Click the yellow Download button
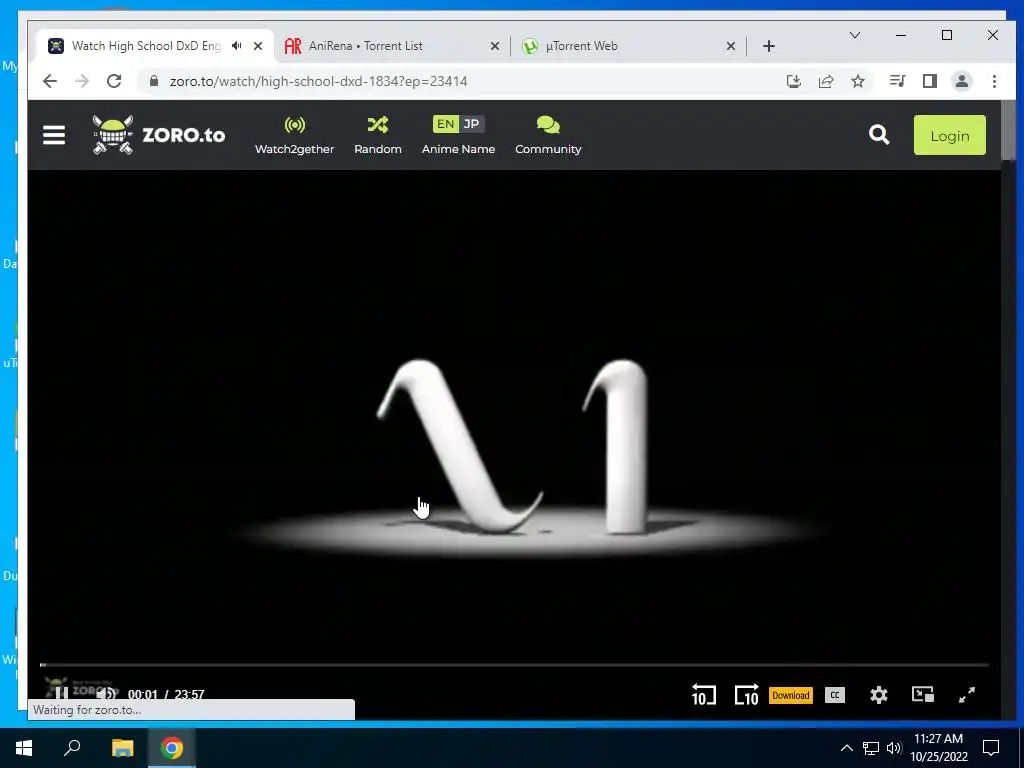 tap(790, 696)
